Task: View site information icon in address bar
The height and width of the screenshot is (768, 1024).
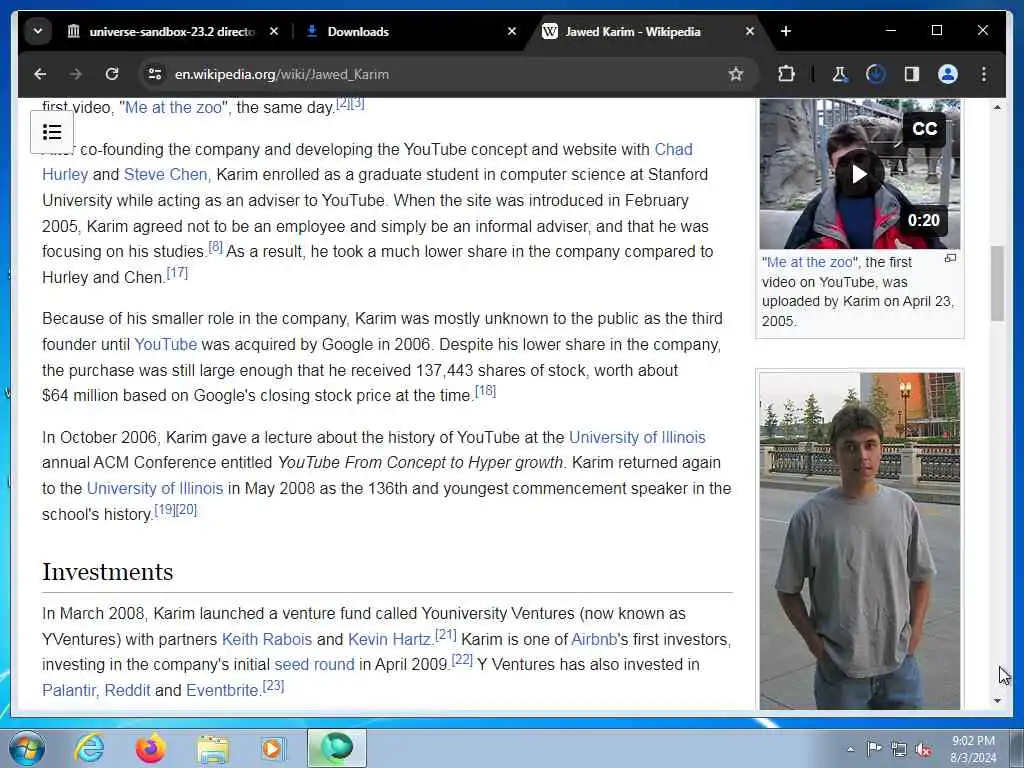Action: tap(155, 74)
